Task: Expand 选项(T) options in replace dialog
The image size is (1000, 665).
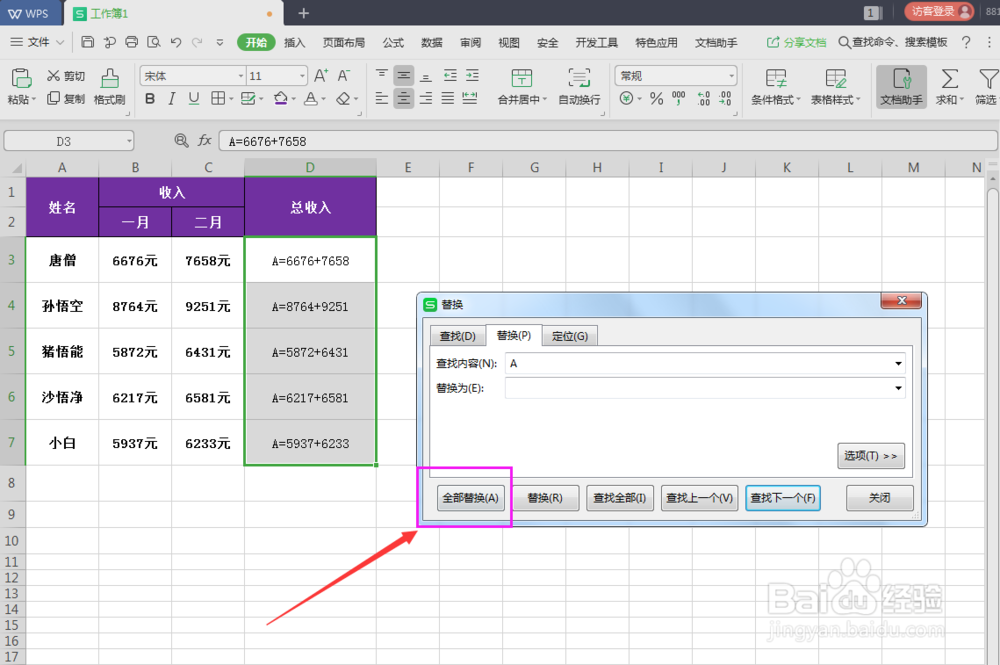Action: pyautogui.click(x=871, y=455)
